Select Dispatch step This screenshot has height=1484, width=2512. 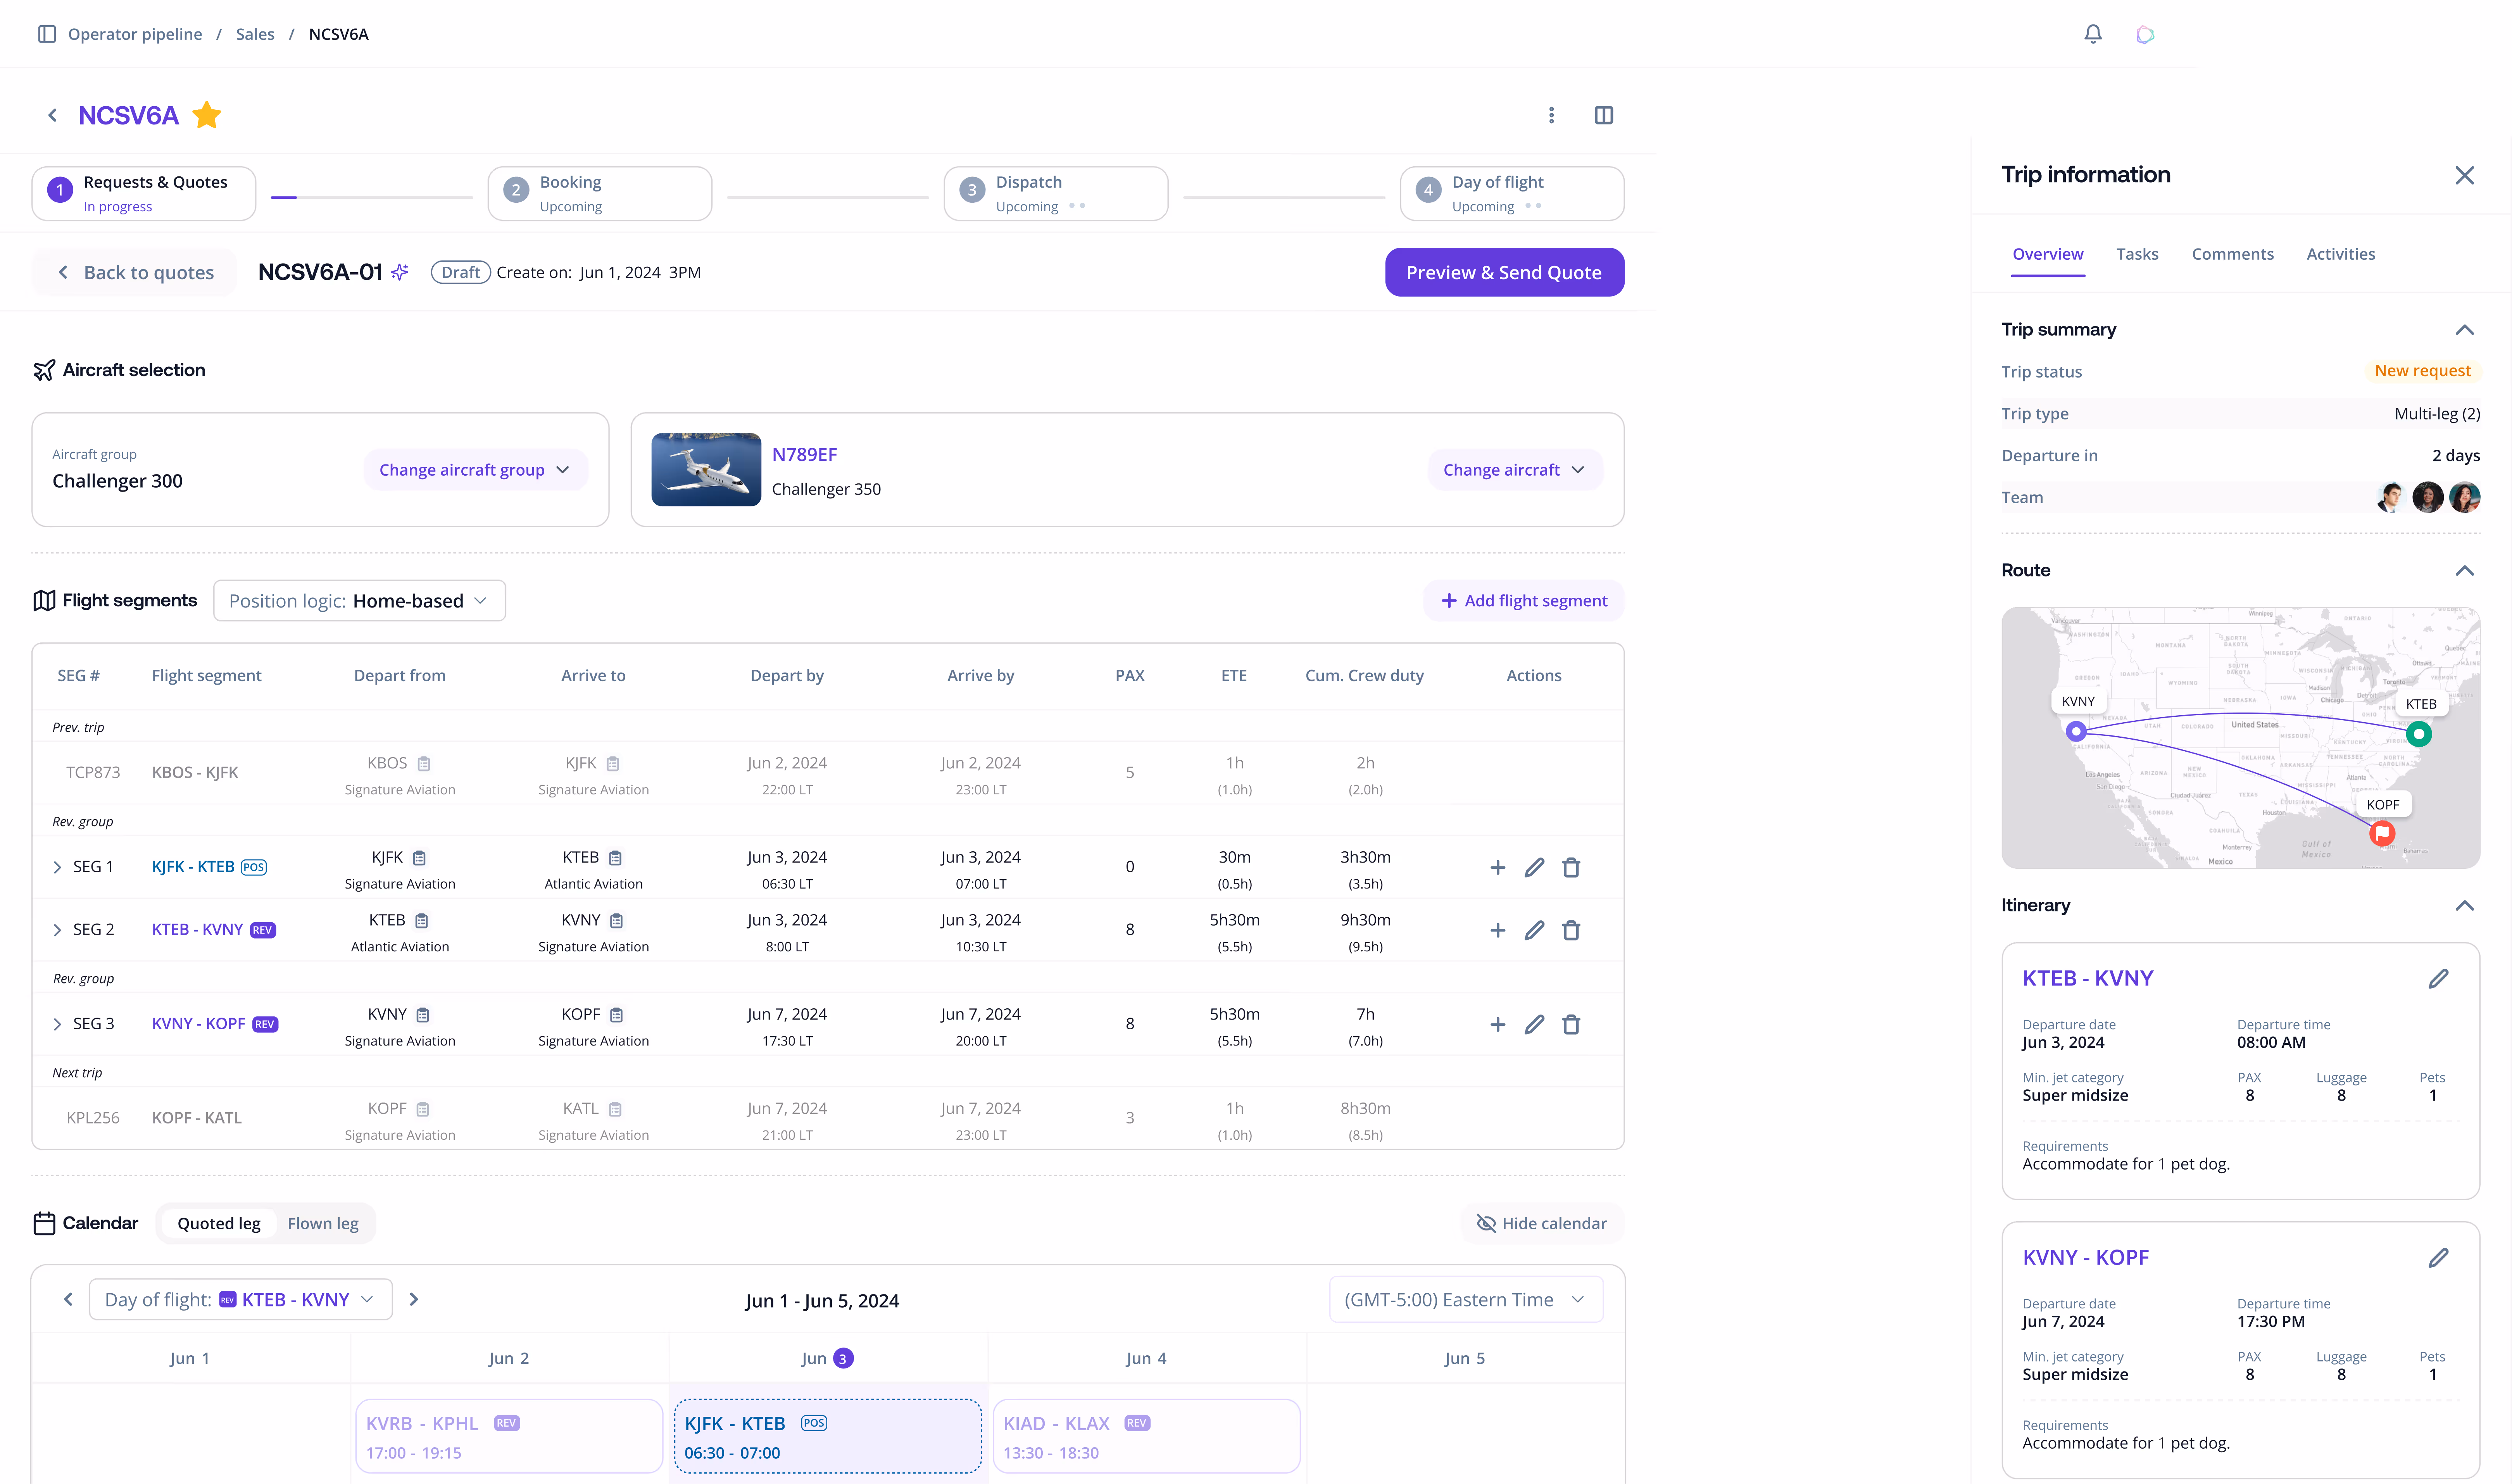click(x=1056, y=193)
